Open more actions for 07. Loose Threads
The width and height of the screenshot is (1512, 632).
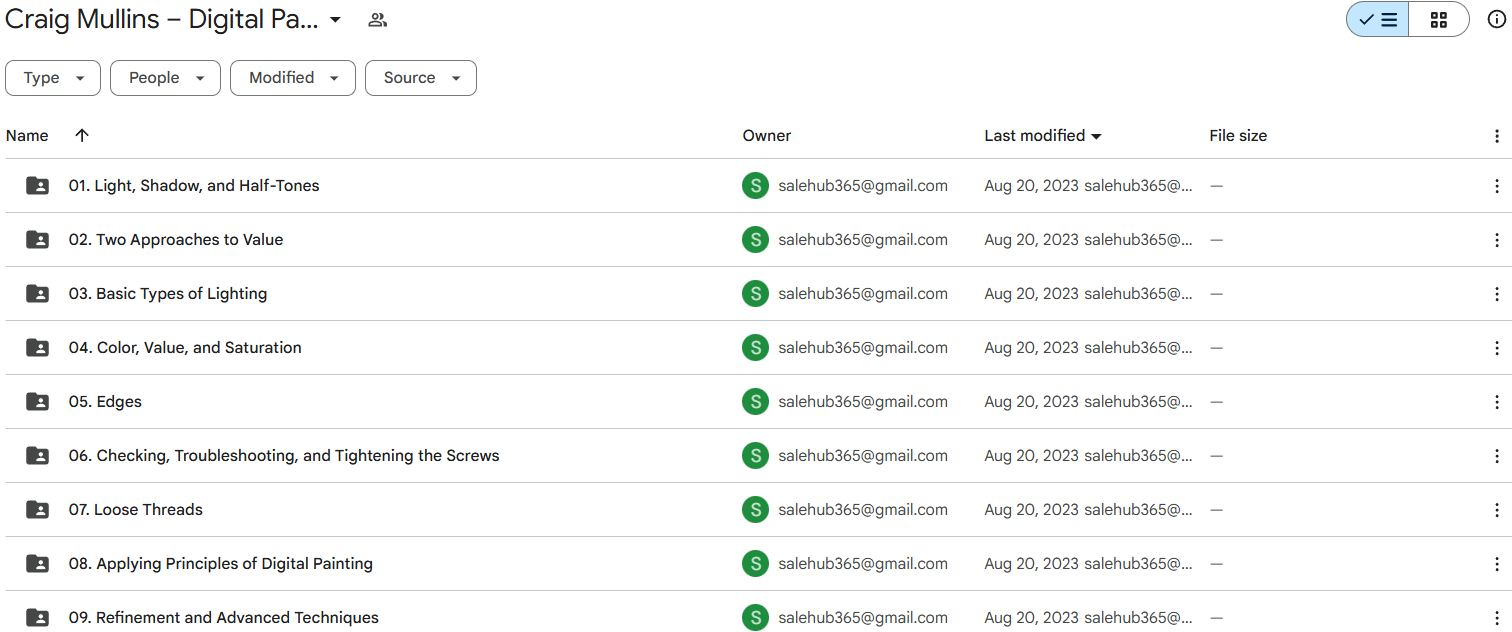tap(1496, 510)
